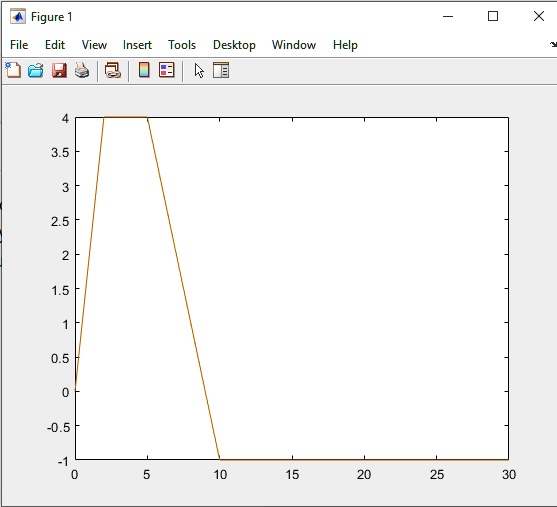Open the View menu

94,45
